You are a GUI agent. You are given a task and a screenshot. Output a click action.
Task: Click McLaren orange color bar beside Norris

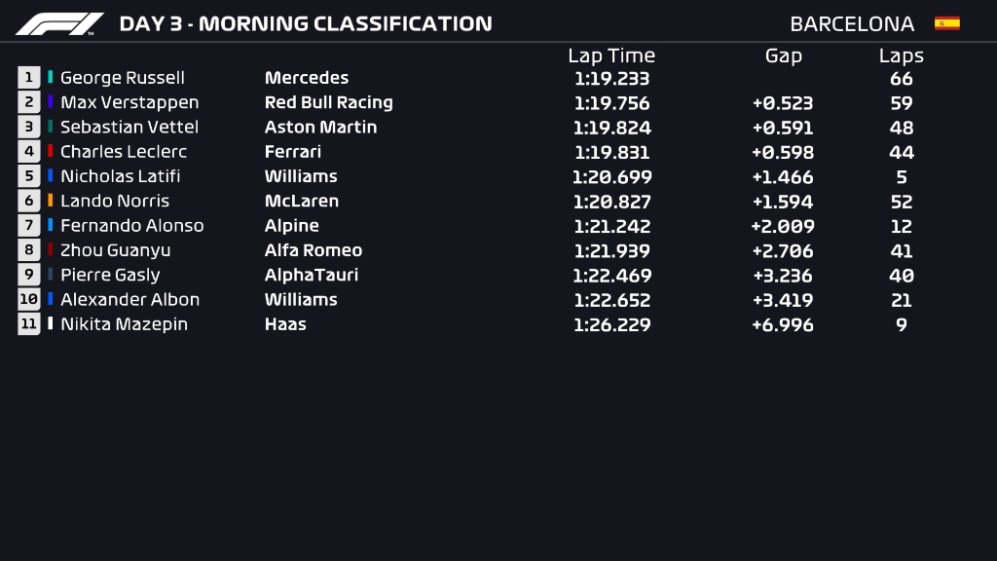(50, 201)
